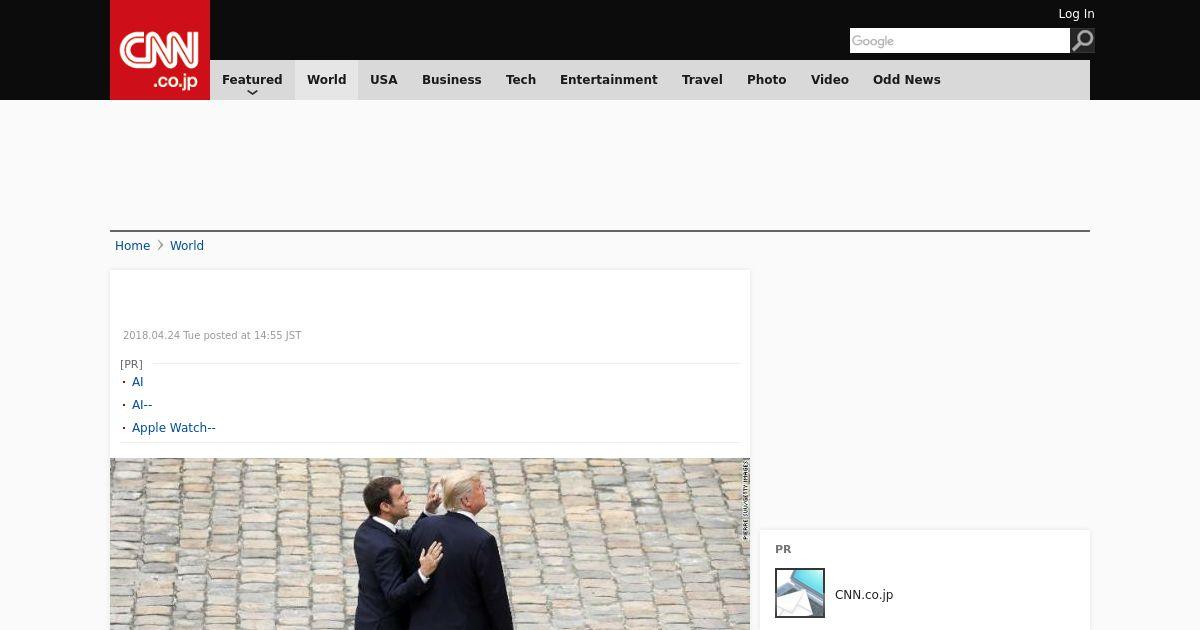
Task: Click the CNN.co.jp logo
Action: coord(160,50)
